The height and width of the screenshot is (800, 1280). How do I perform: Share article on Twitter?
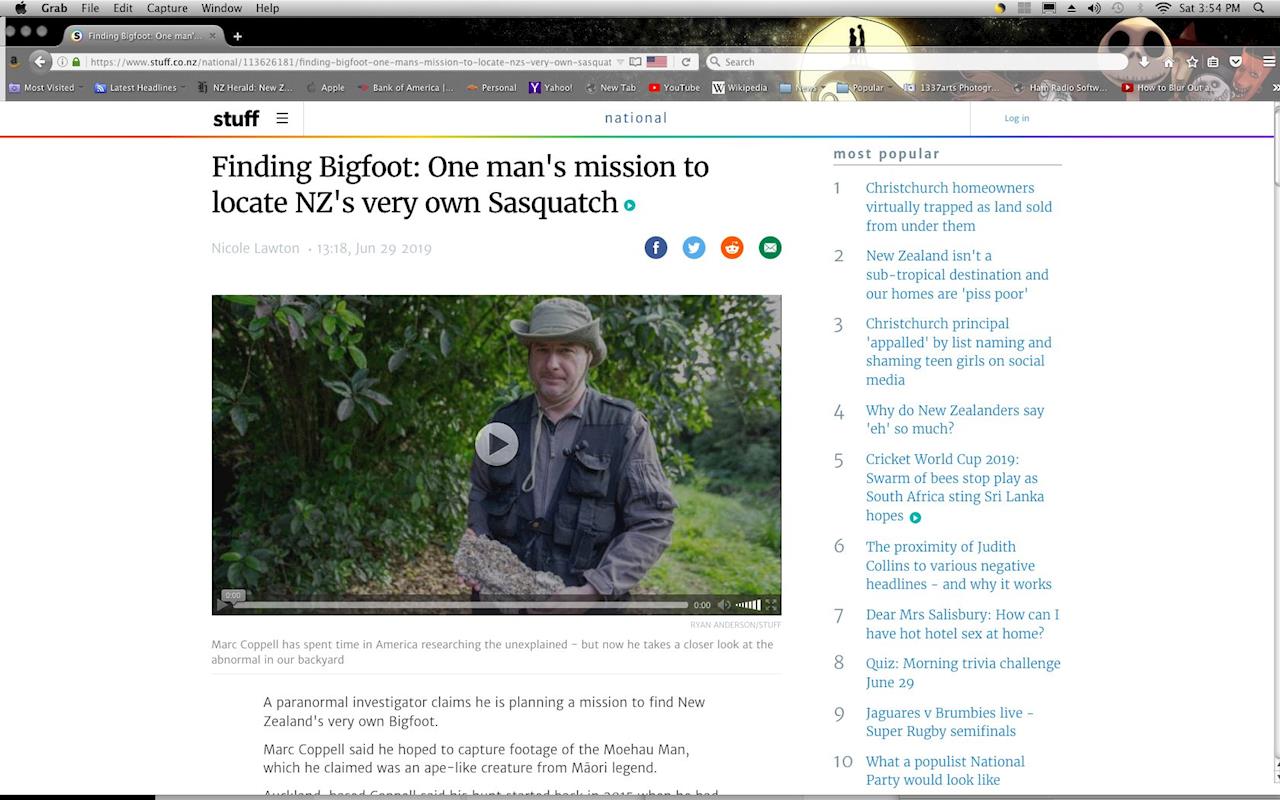coord(693,248)
